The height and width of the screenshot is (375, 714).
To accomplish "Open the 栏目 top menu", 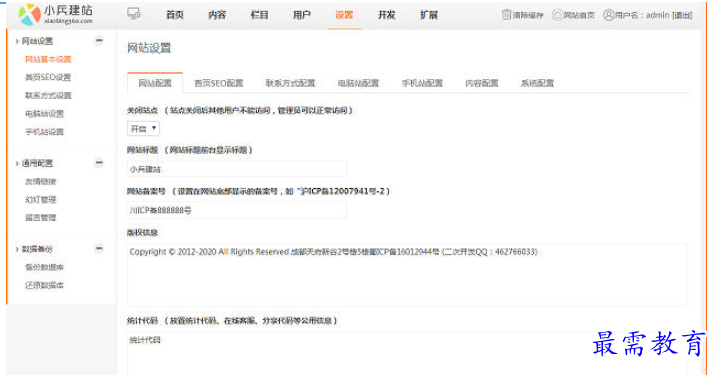I will [x=260, y=15].
